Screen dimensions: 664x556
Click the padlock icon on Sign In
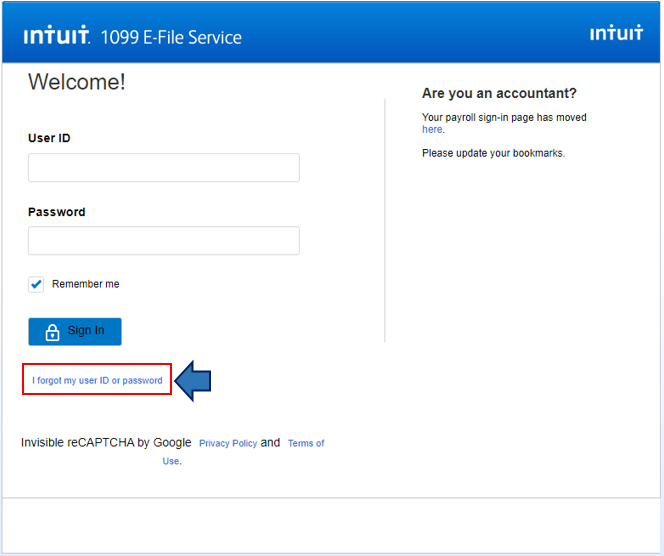tap(53, 331)
